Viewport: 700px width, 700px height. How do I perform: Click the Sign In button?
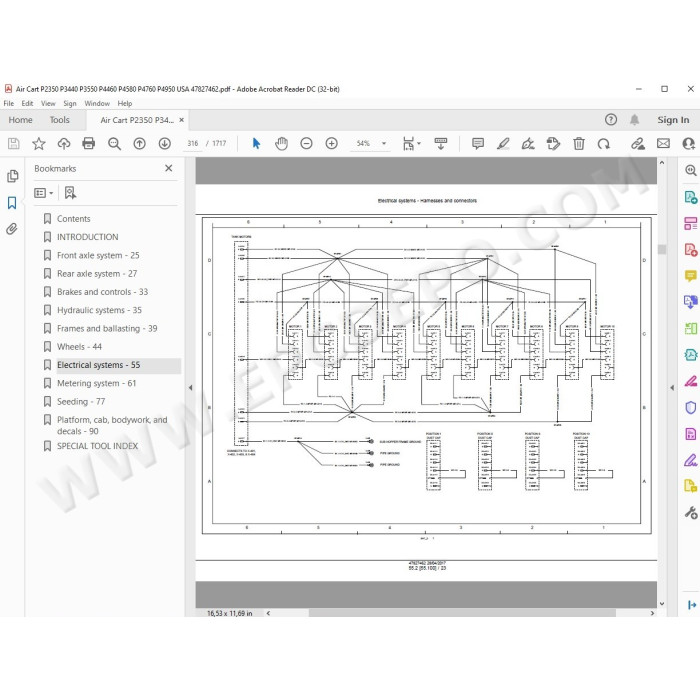[x=673, y=120]
